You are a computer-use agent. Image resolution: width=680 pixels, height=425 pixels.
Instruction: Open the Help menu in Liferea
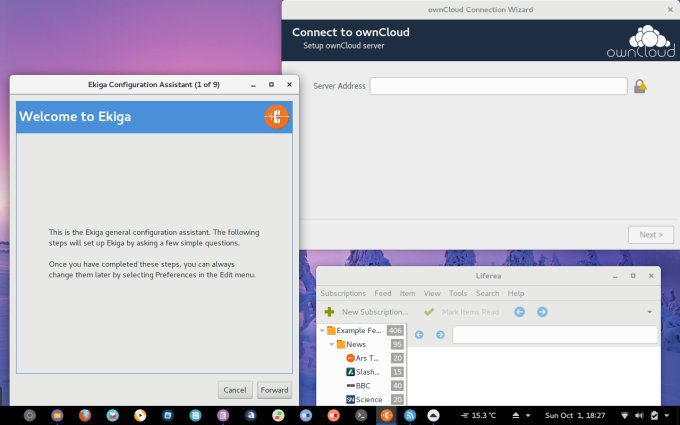[516, 293]
